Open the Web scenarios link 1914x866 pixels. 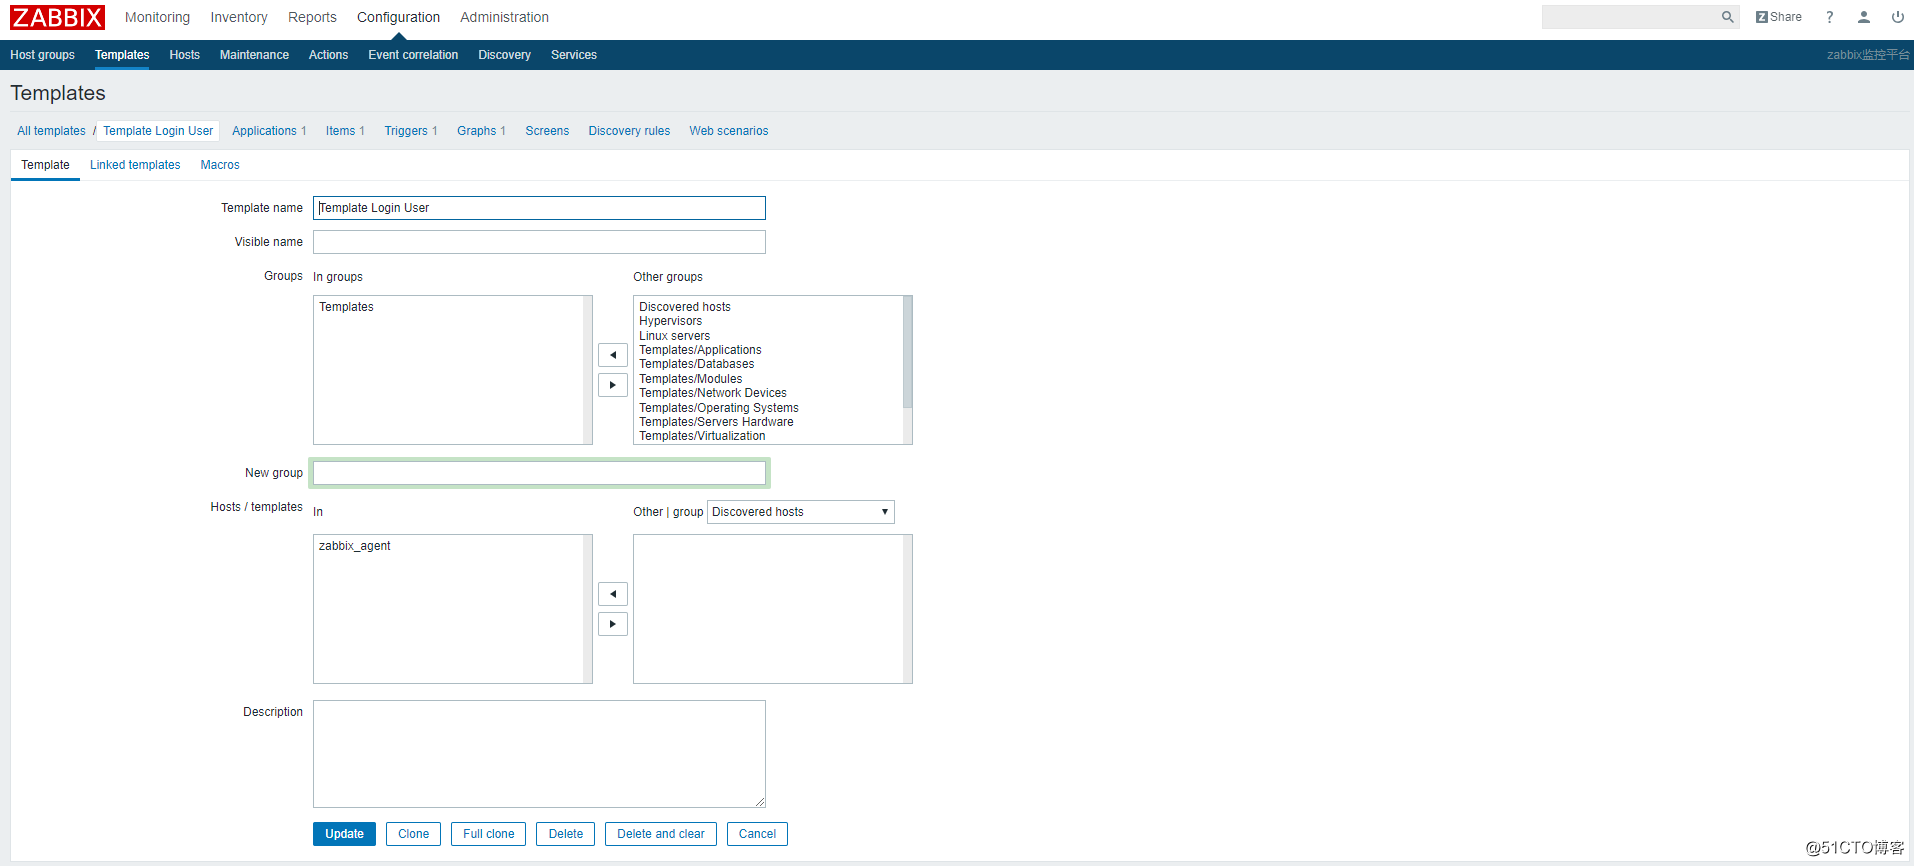coord(729,131)
